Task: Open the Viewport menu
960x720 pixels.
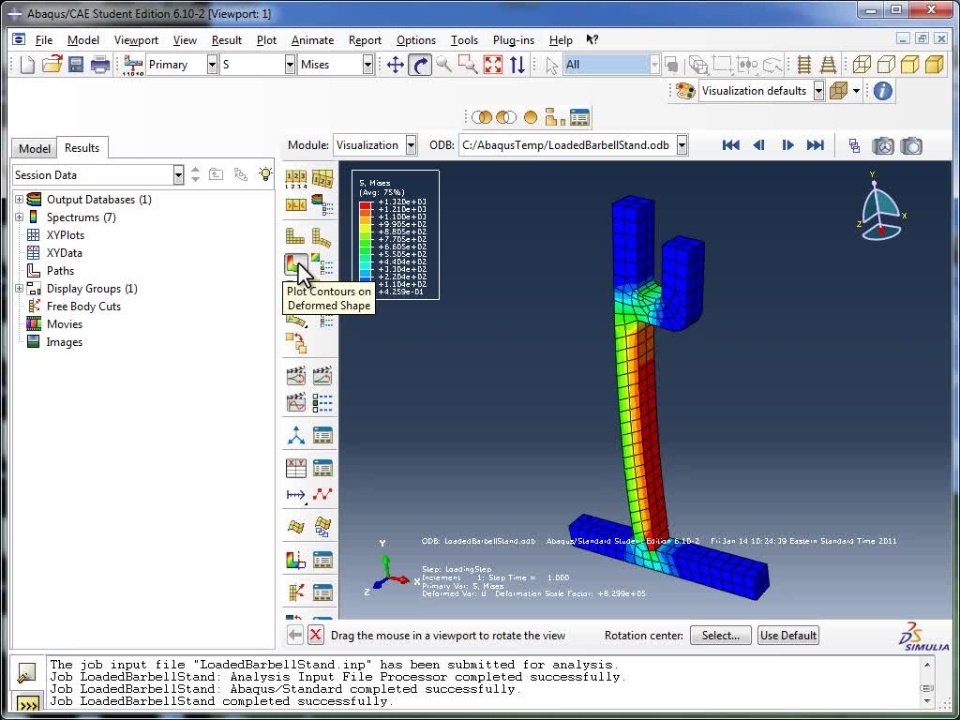Action: point(136,40)
